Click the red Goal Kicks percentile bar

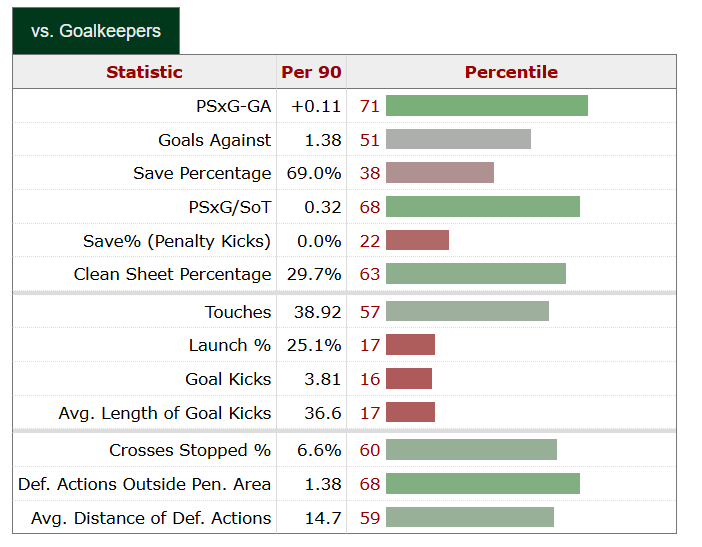[409, 379]
